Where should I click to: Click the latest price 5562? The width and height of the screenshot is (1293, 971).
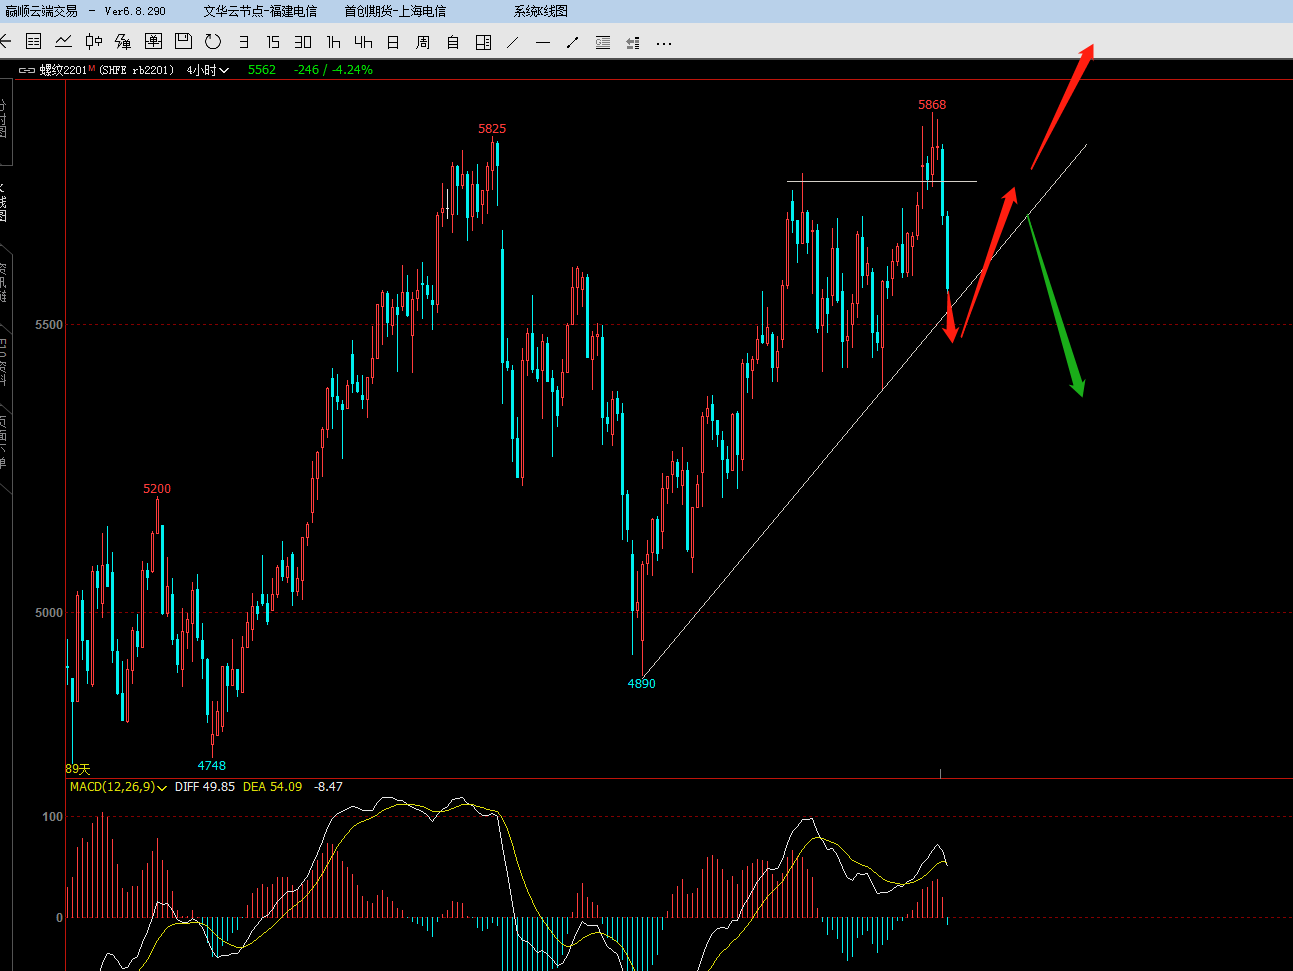coord(262,70)
